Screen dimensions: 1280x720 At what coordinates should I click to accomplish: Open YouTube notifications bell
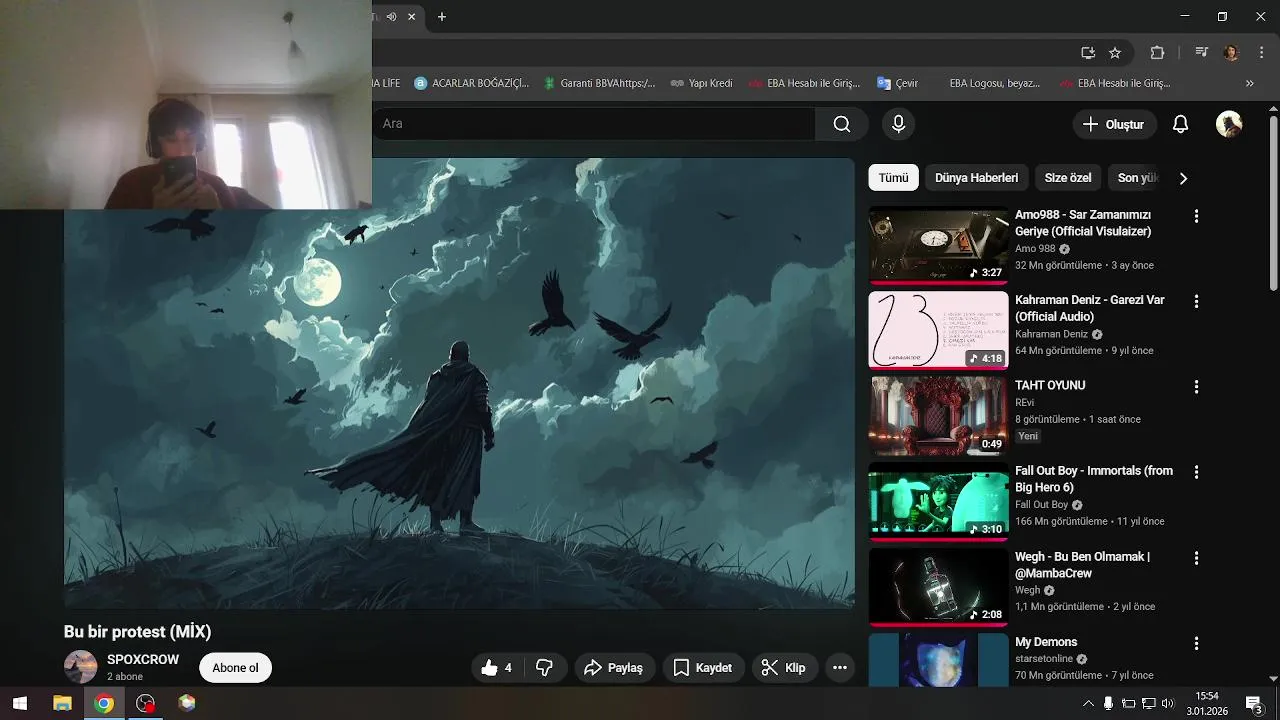[1180, 124]
